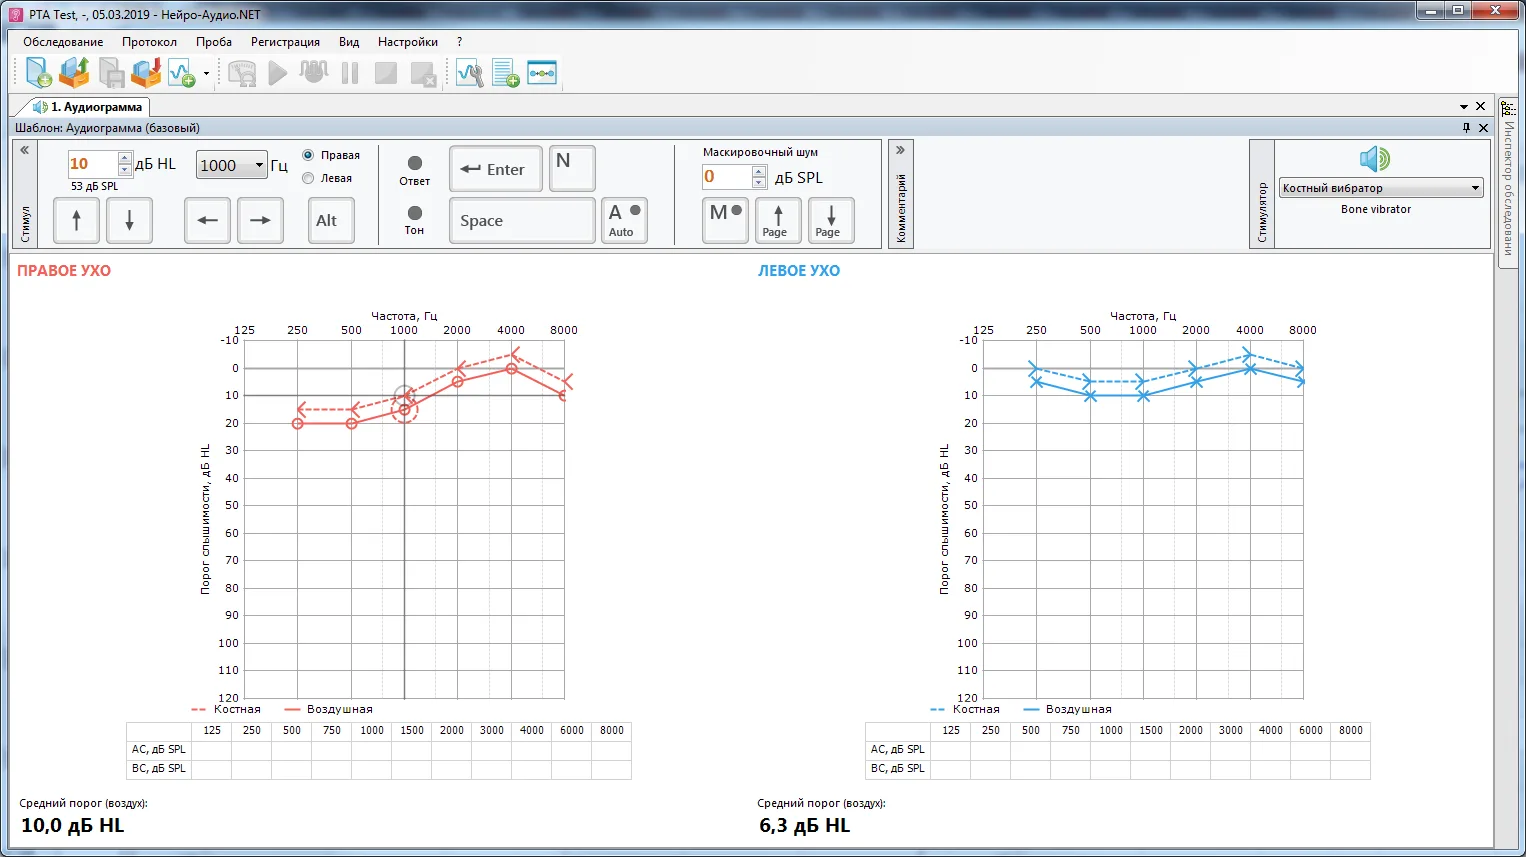
Task: Click the add new test waveform icon
Action: tap(181, 73)
